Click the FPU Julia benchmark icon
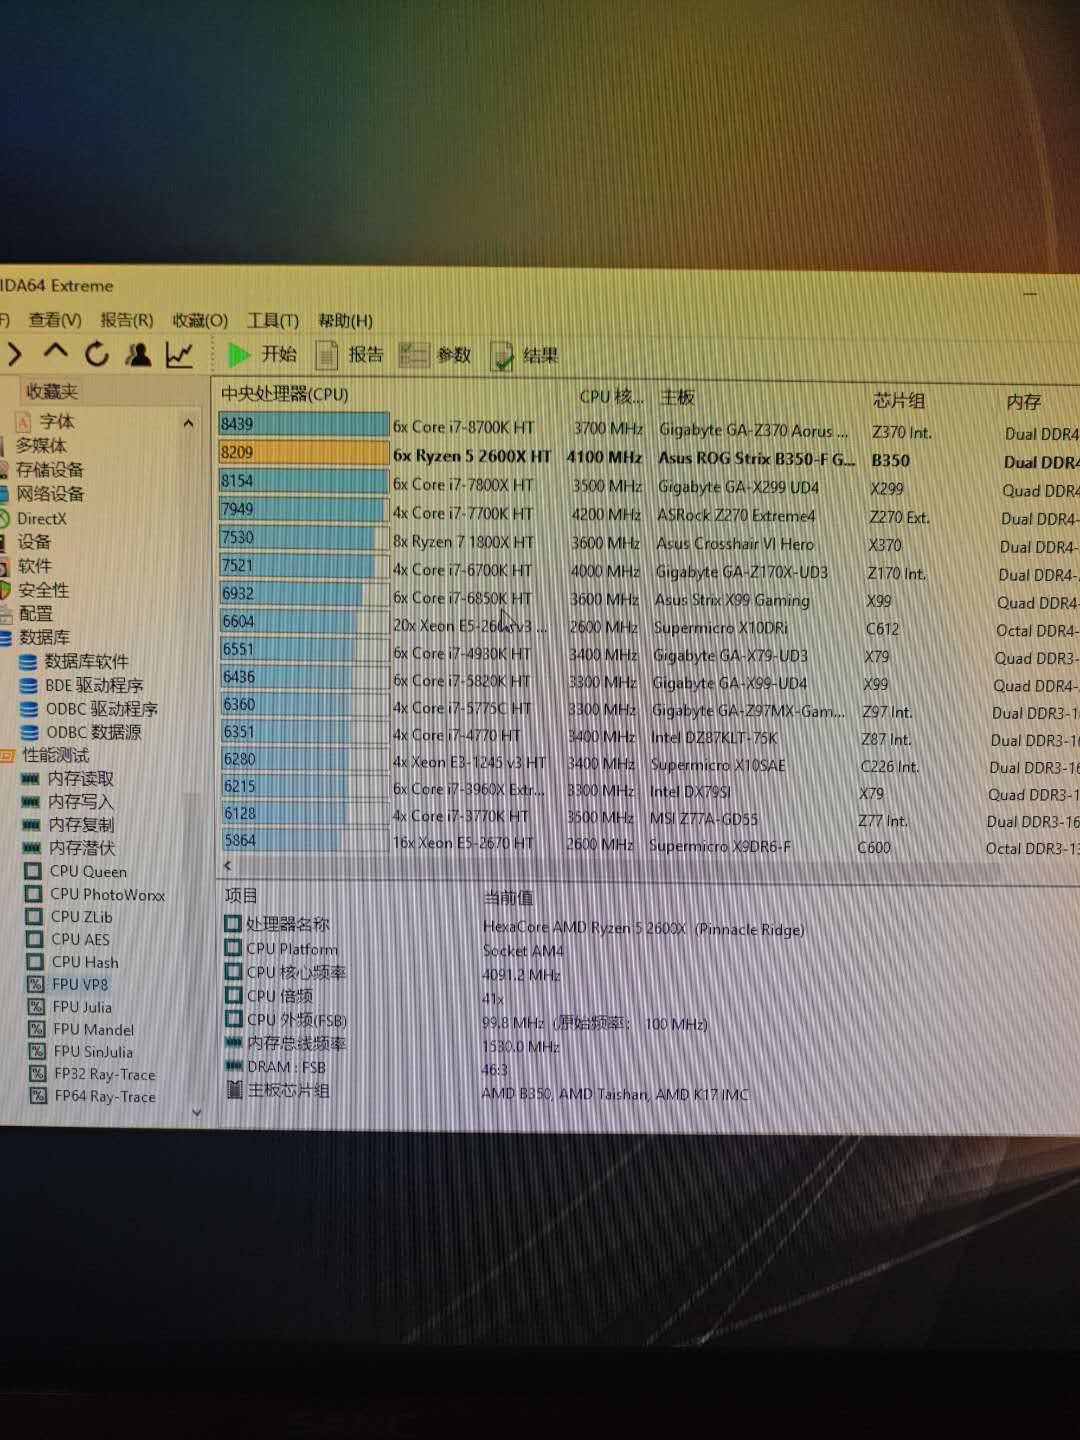Image resolution: width=1080 pixels, height=1440 pixels. click(x=36, y=1007)
